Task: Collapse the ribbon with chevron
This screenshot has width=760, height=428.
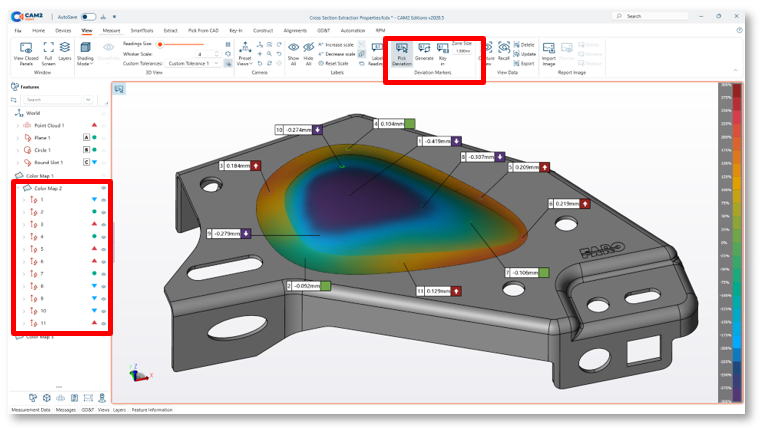Action: pos(735,70)
